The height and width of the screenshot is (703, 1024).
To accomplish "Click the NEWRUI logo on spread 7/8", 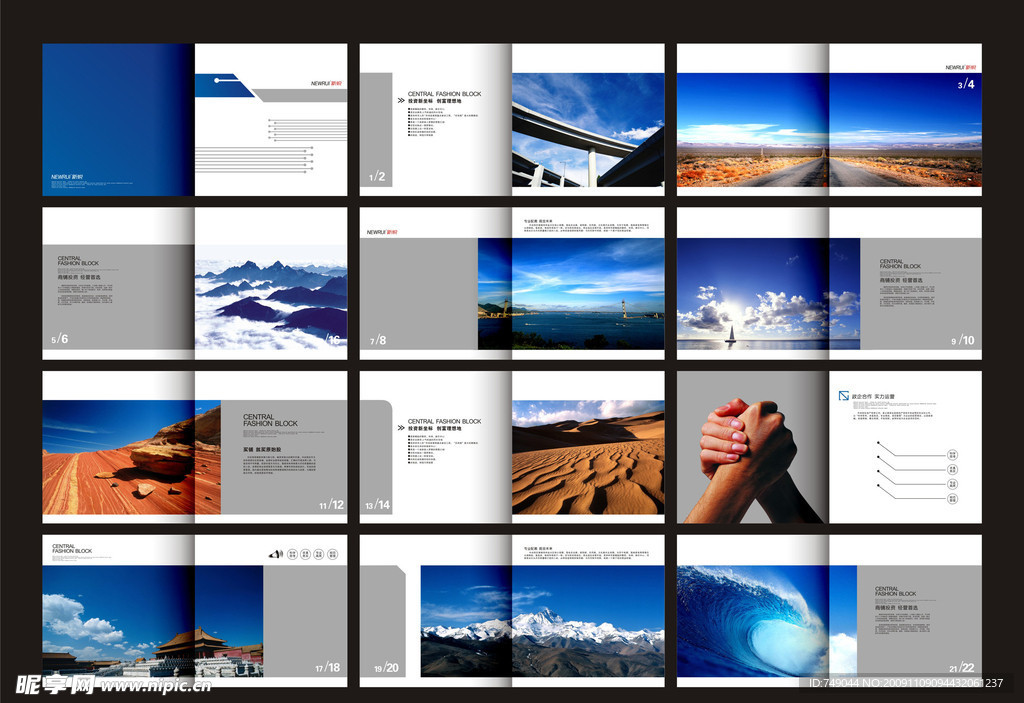I will click(382, 232).
